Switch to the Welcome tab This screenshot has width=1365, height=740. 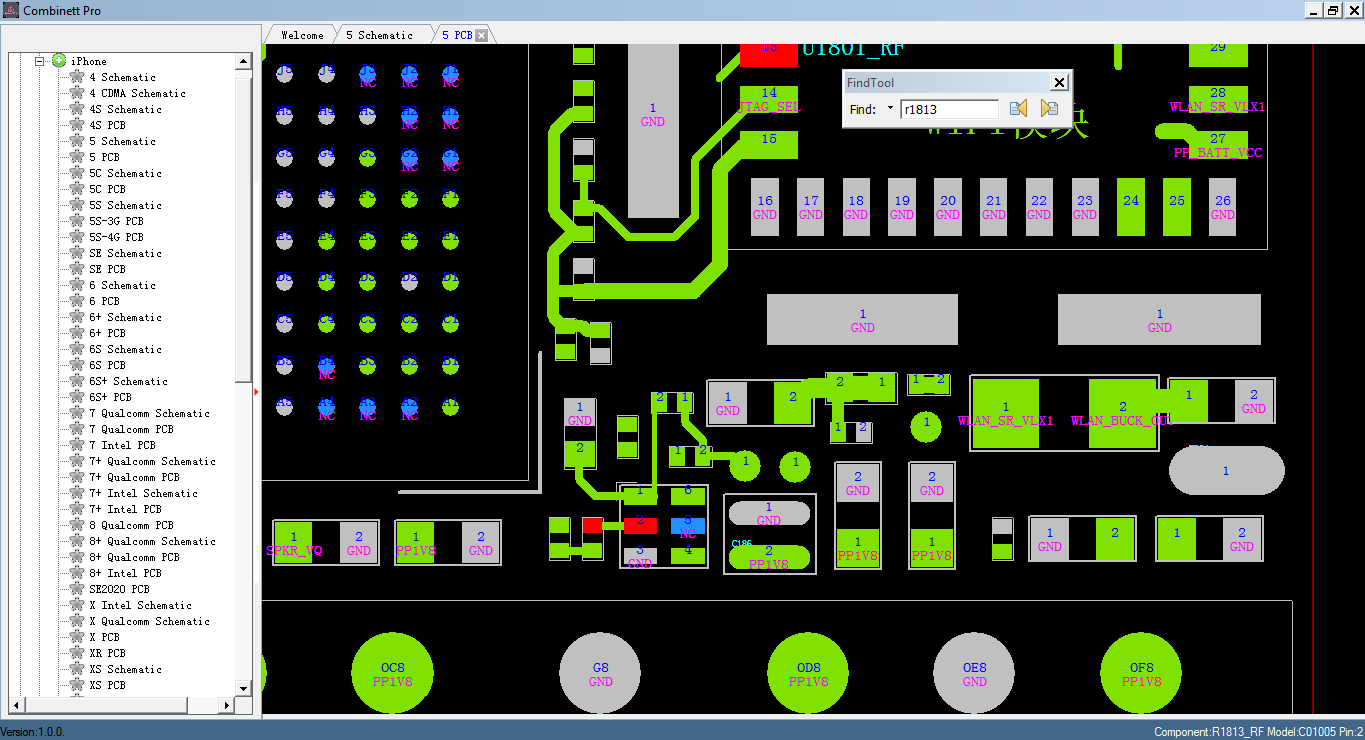302,35
